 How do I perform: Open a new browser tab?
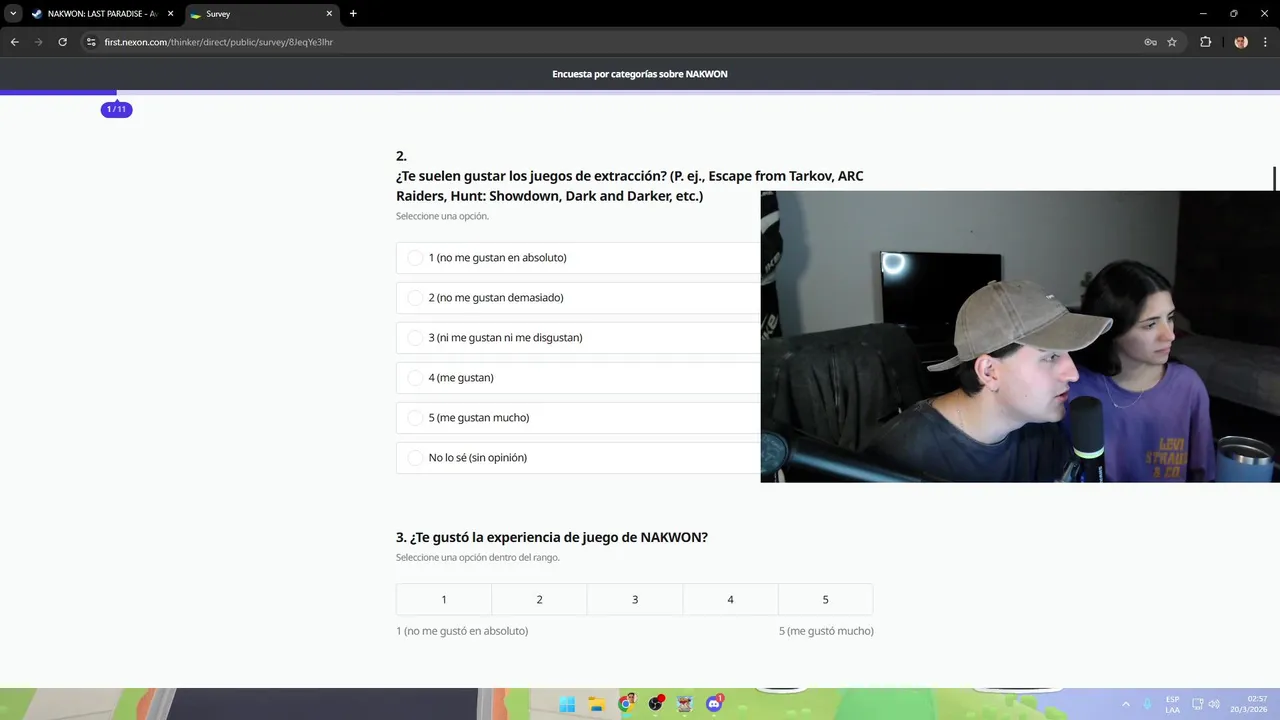[x=353, y=14]
